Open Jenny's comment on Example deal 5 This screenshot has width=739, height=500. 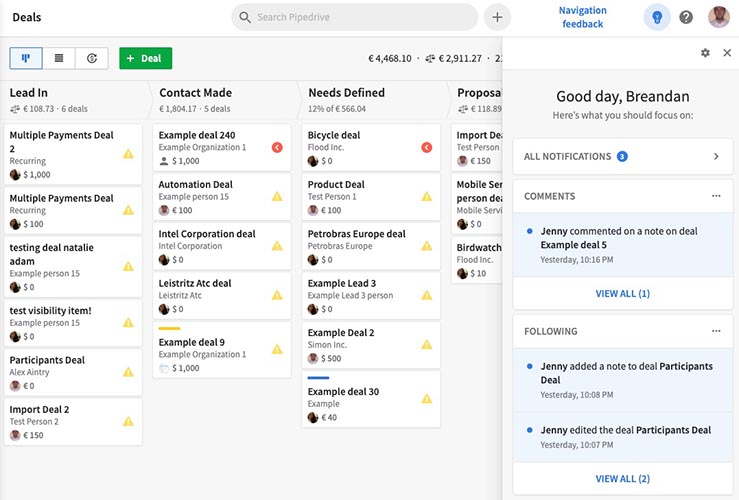pos(623,245)
